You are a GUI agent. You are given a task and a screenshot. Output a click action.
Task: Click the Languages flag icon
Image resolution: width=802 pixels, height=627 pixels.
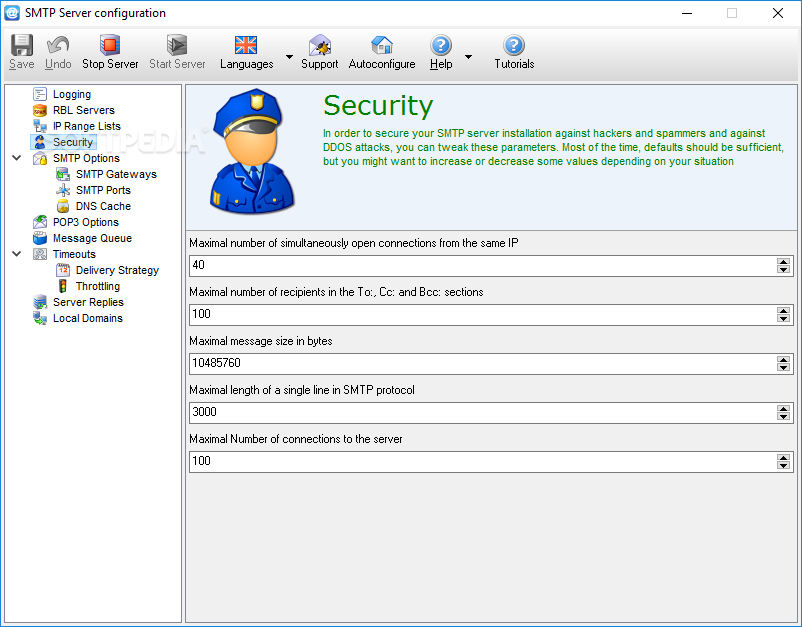(246, 45)
